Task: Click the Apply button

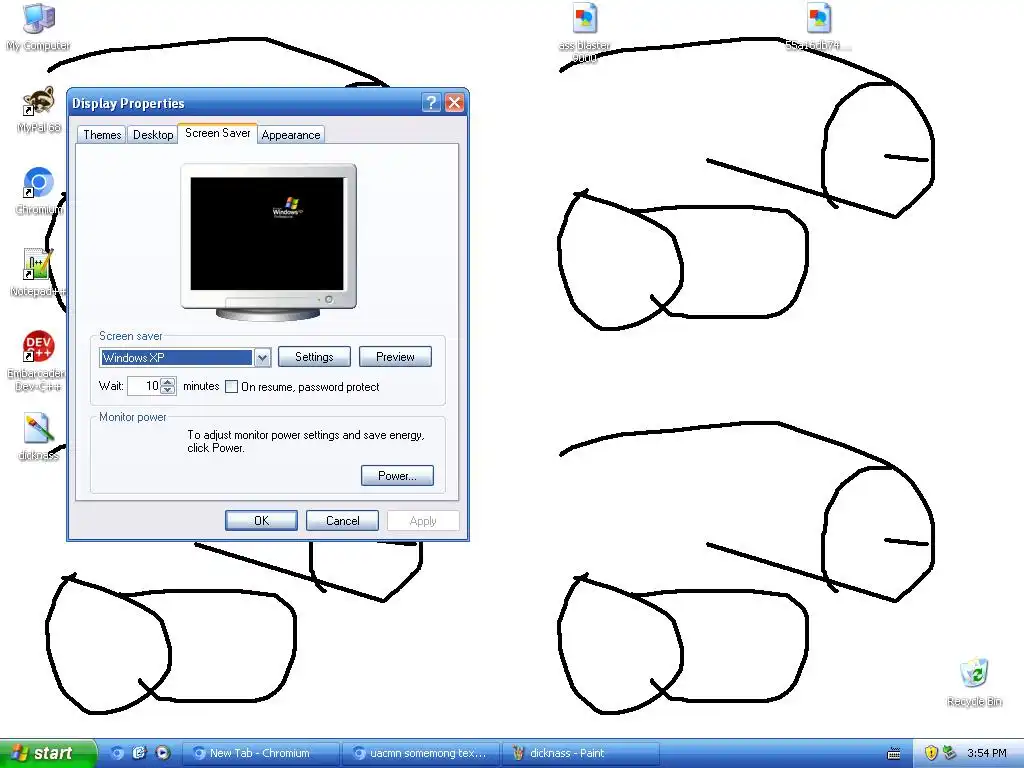Action: click(423, 520)
